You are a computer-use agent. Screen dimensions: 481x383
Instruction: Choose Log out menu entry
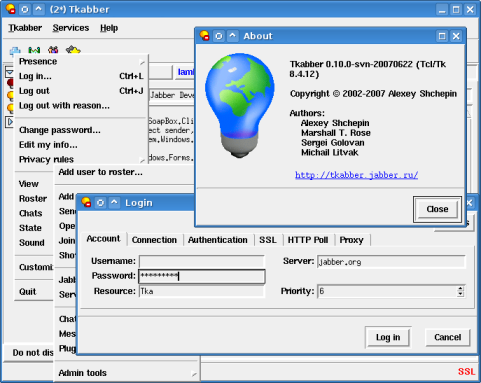81,91
